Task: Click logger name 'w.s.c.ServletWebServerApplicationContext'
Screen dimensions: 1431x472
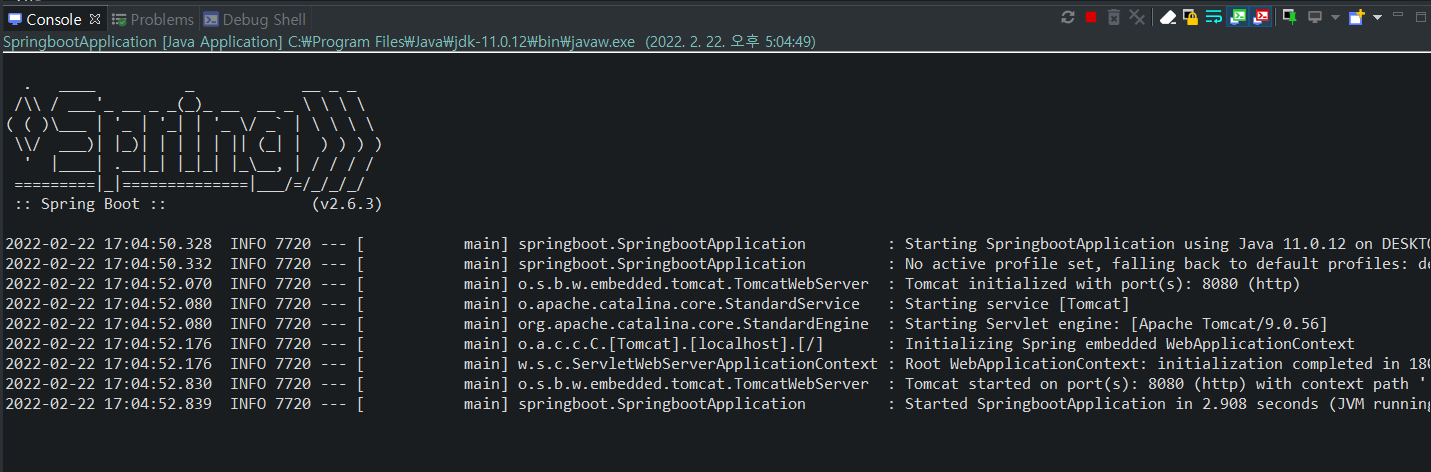Action: tap(698, 364)
